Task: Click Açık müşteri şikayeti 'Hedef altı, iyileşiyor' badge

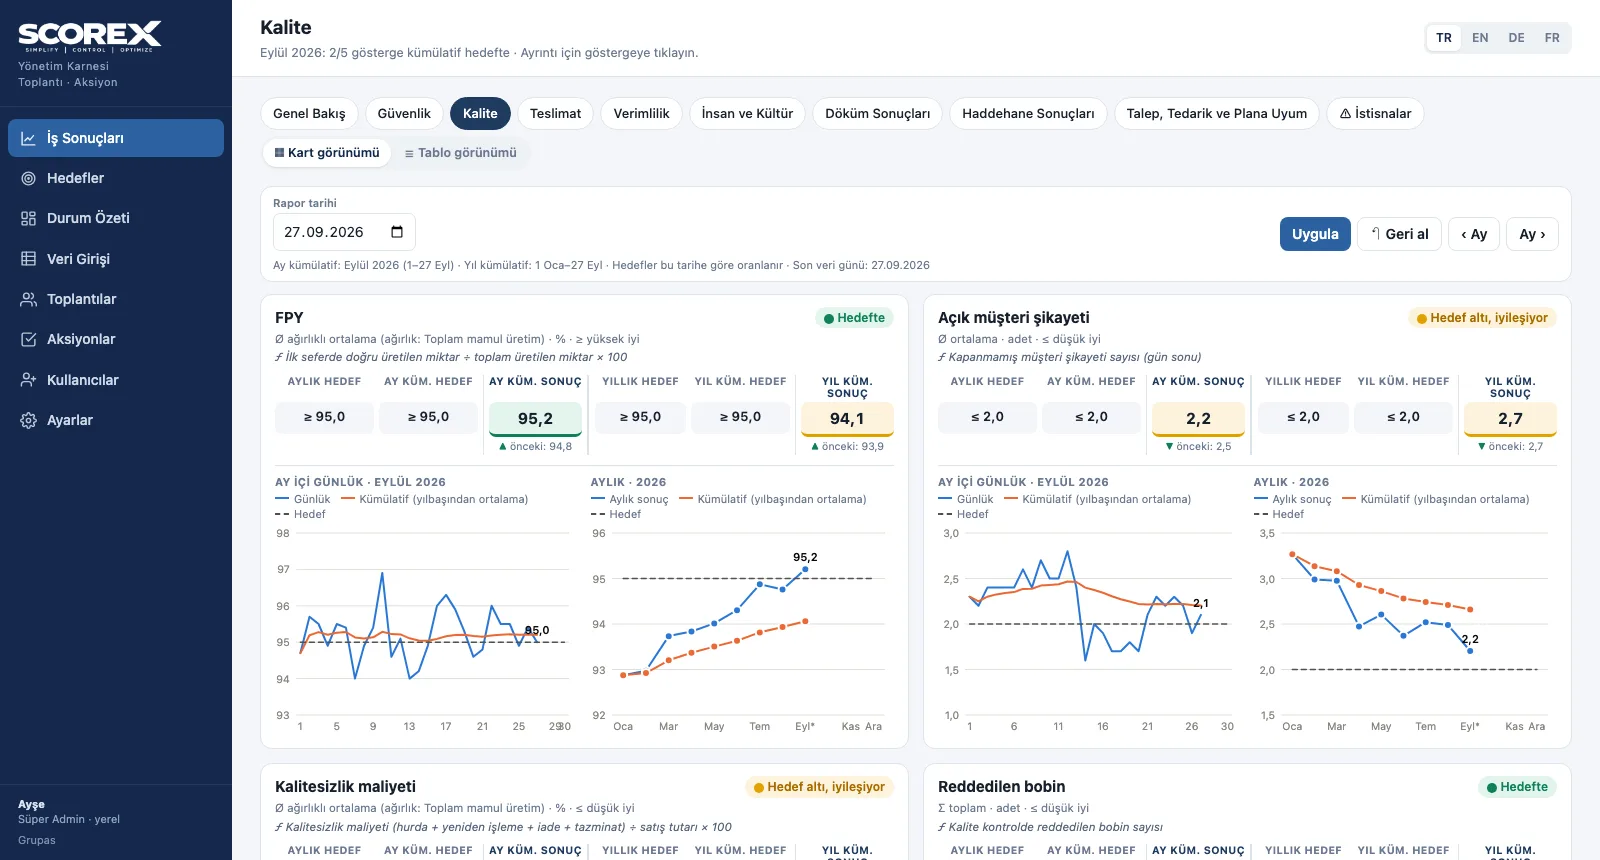Action: pyautogui.click(x=1482, y=318)
